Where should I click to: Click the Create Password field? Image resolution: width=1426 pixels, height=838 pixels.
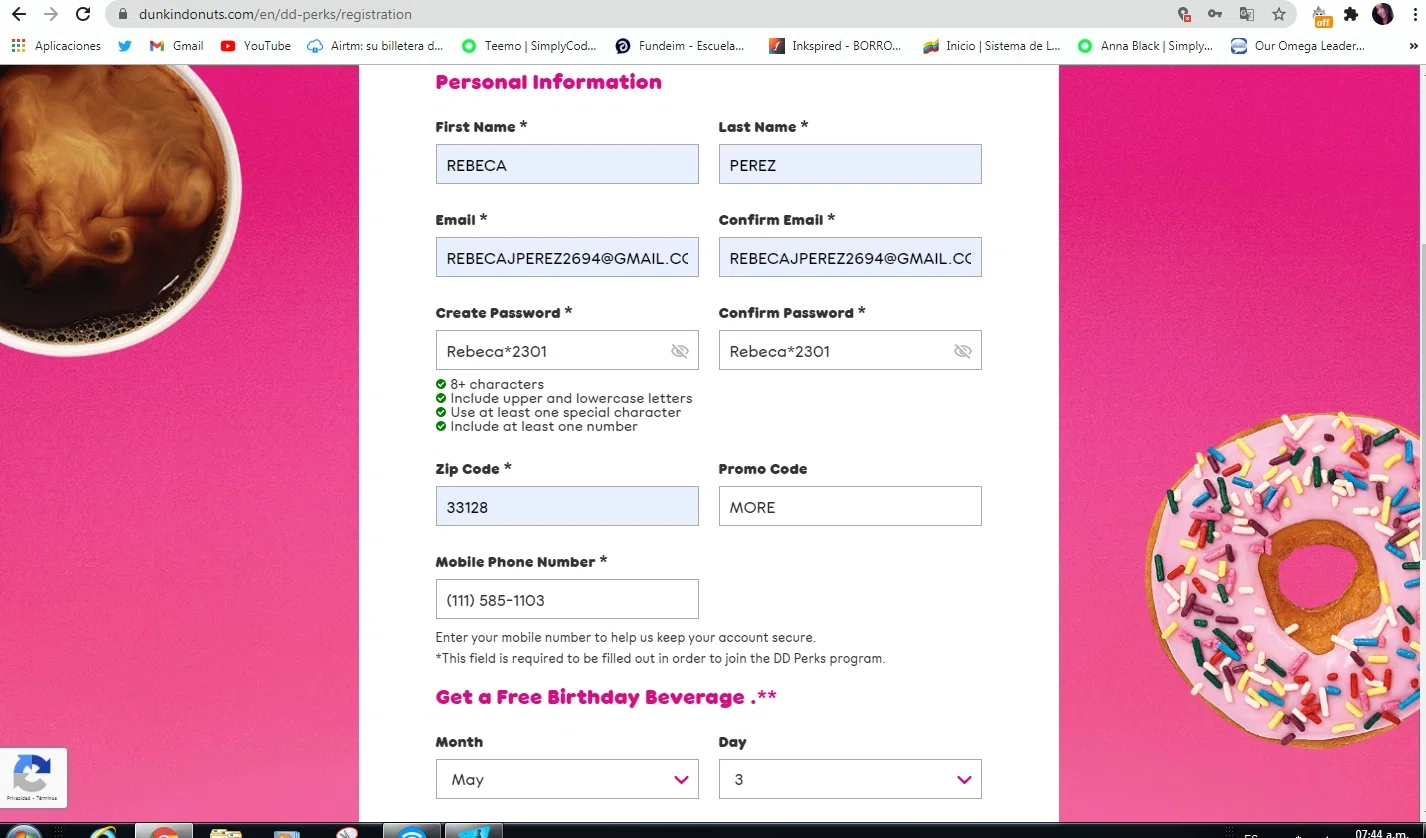coord(567,350)
